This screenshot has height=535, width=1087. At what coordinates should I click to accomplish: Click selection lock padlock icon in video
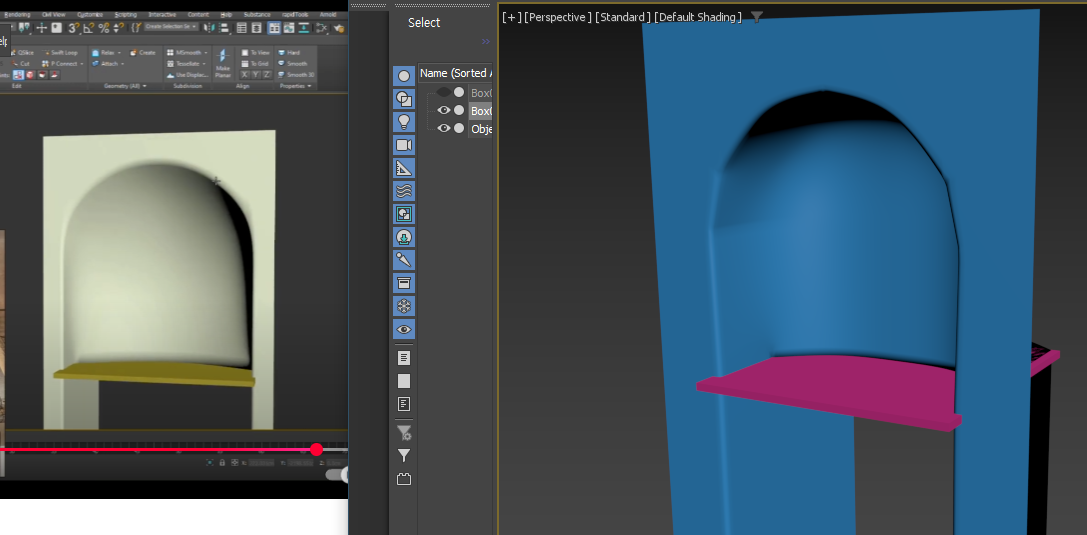pyautogui.click(x=223, y=462)
